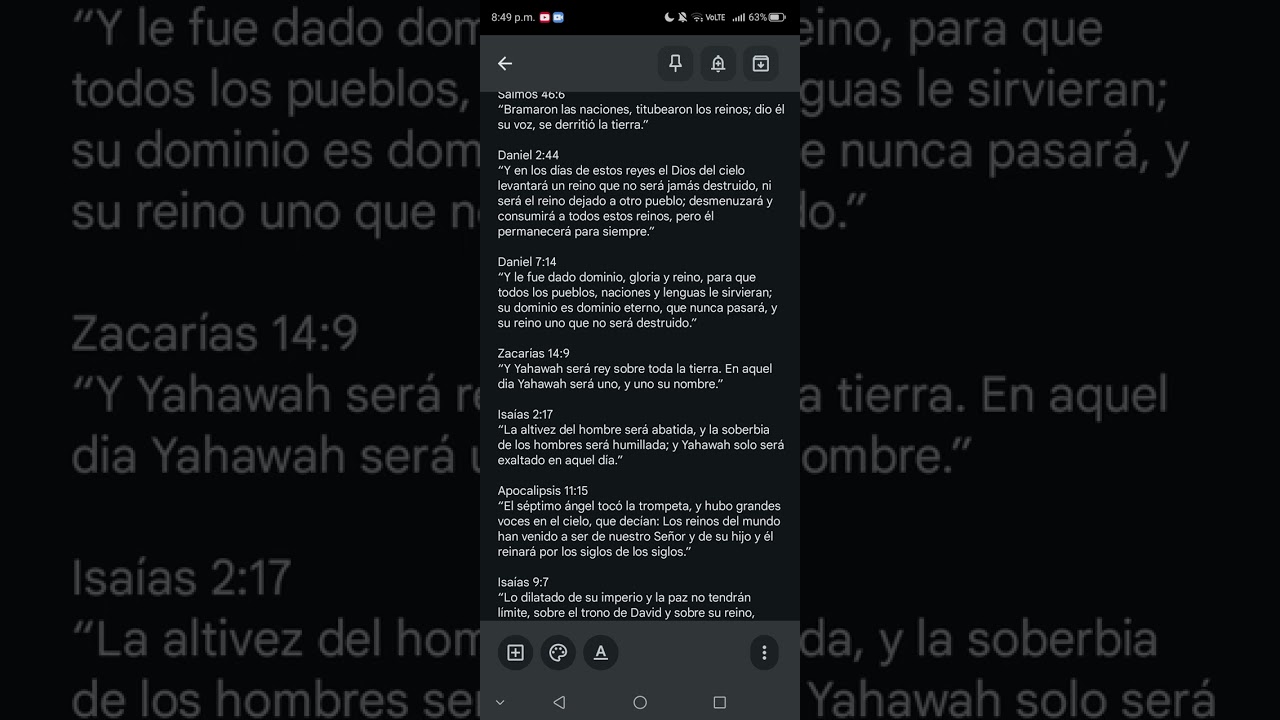Open the note color palette
This screenshot has width=1280, height=720.
558,653
